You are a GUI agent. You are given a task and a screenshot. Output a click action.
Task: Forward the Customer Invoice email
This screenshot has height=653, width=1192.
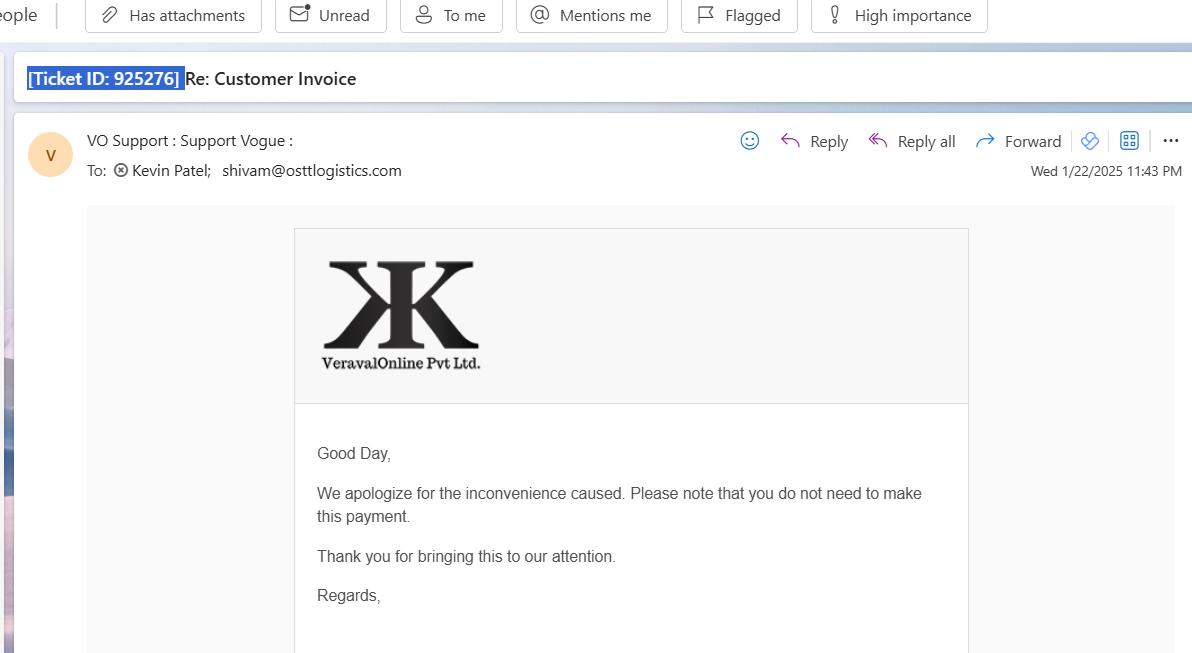pyautogui.click(x=1018, y=141)
